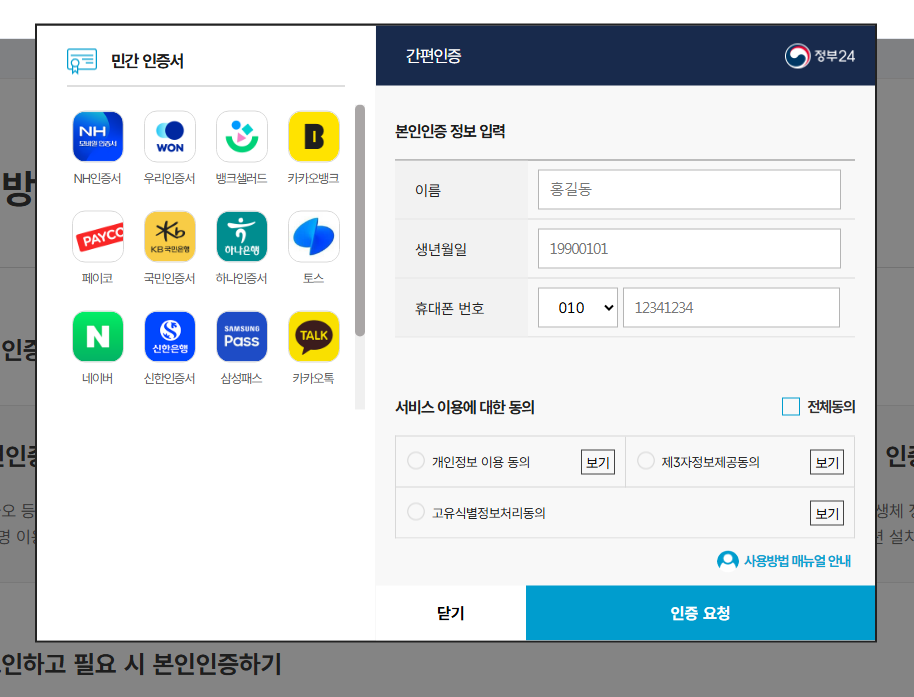Select the 카카오톡 certificate icon
914x697 pixels.
[x=313, y=336]
